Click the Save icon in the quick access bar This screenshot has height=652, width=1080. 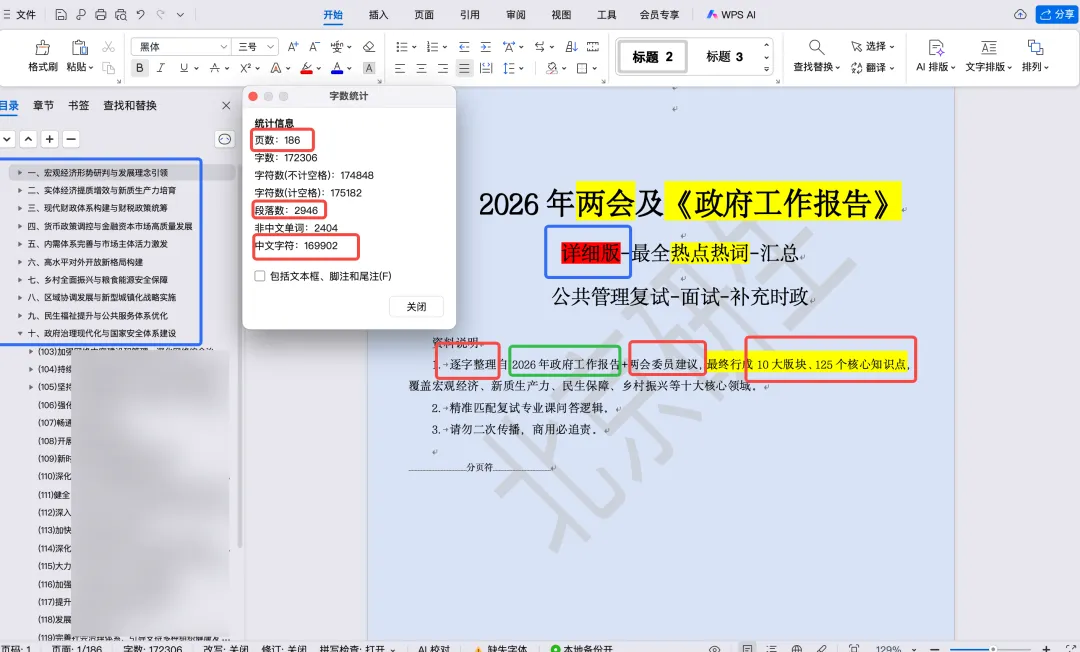pos(61,14)
